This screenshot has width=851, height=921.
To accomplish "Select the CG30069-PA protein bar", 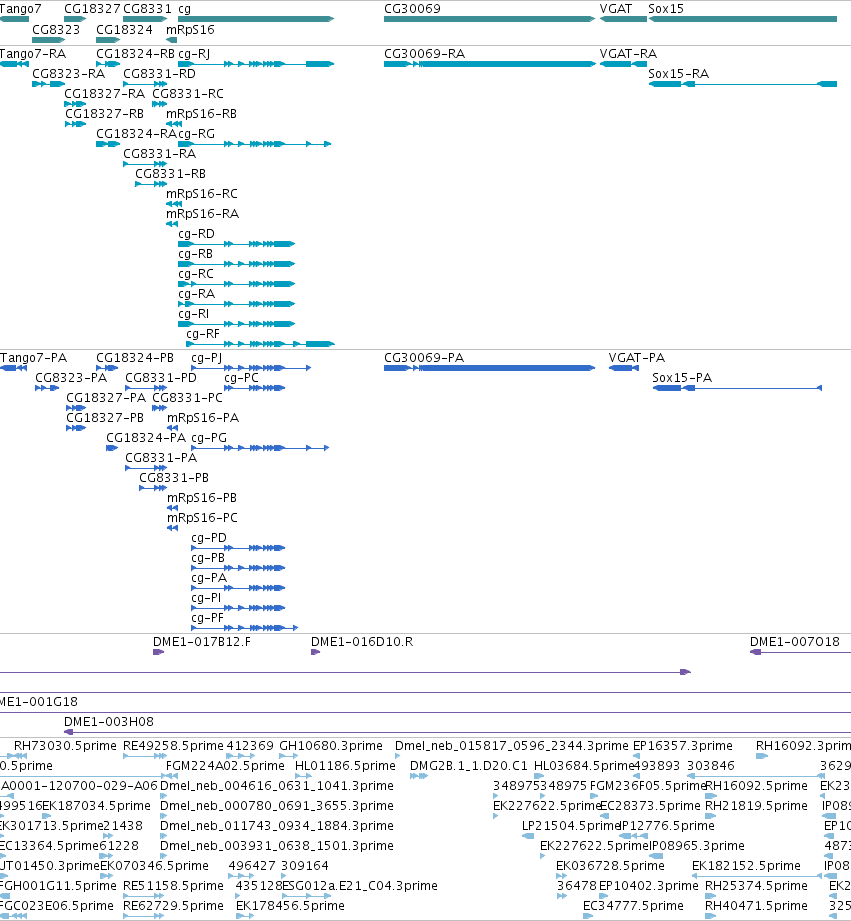I will (489, 368).
